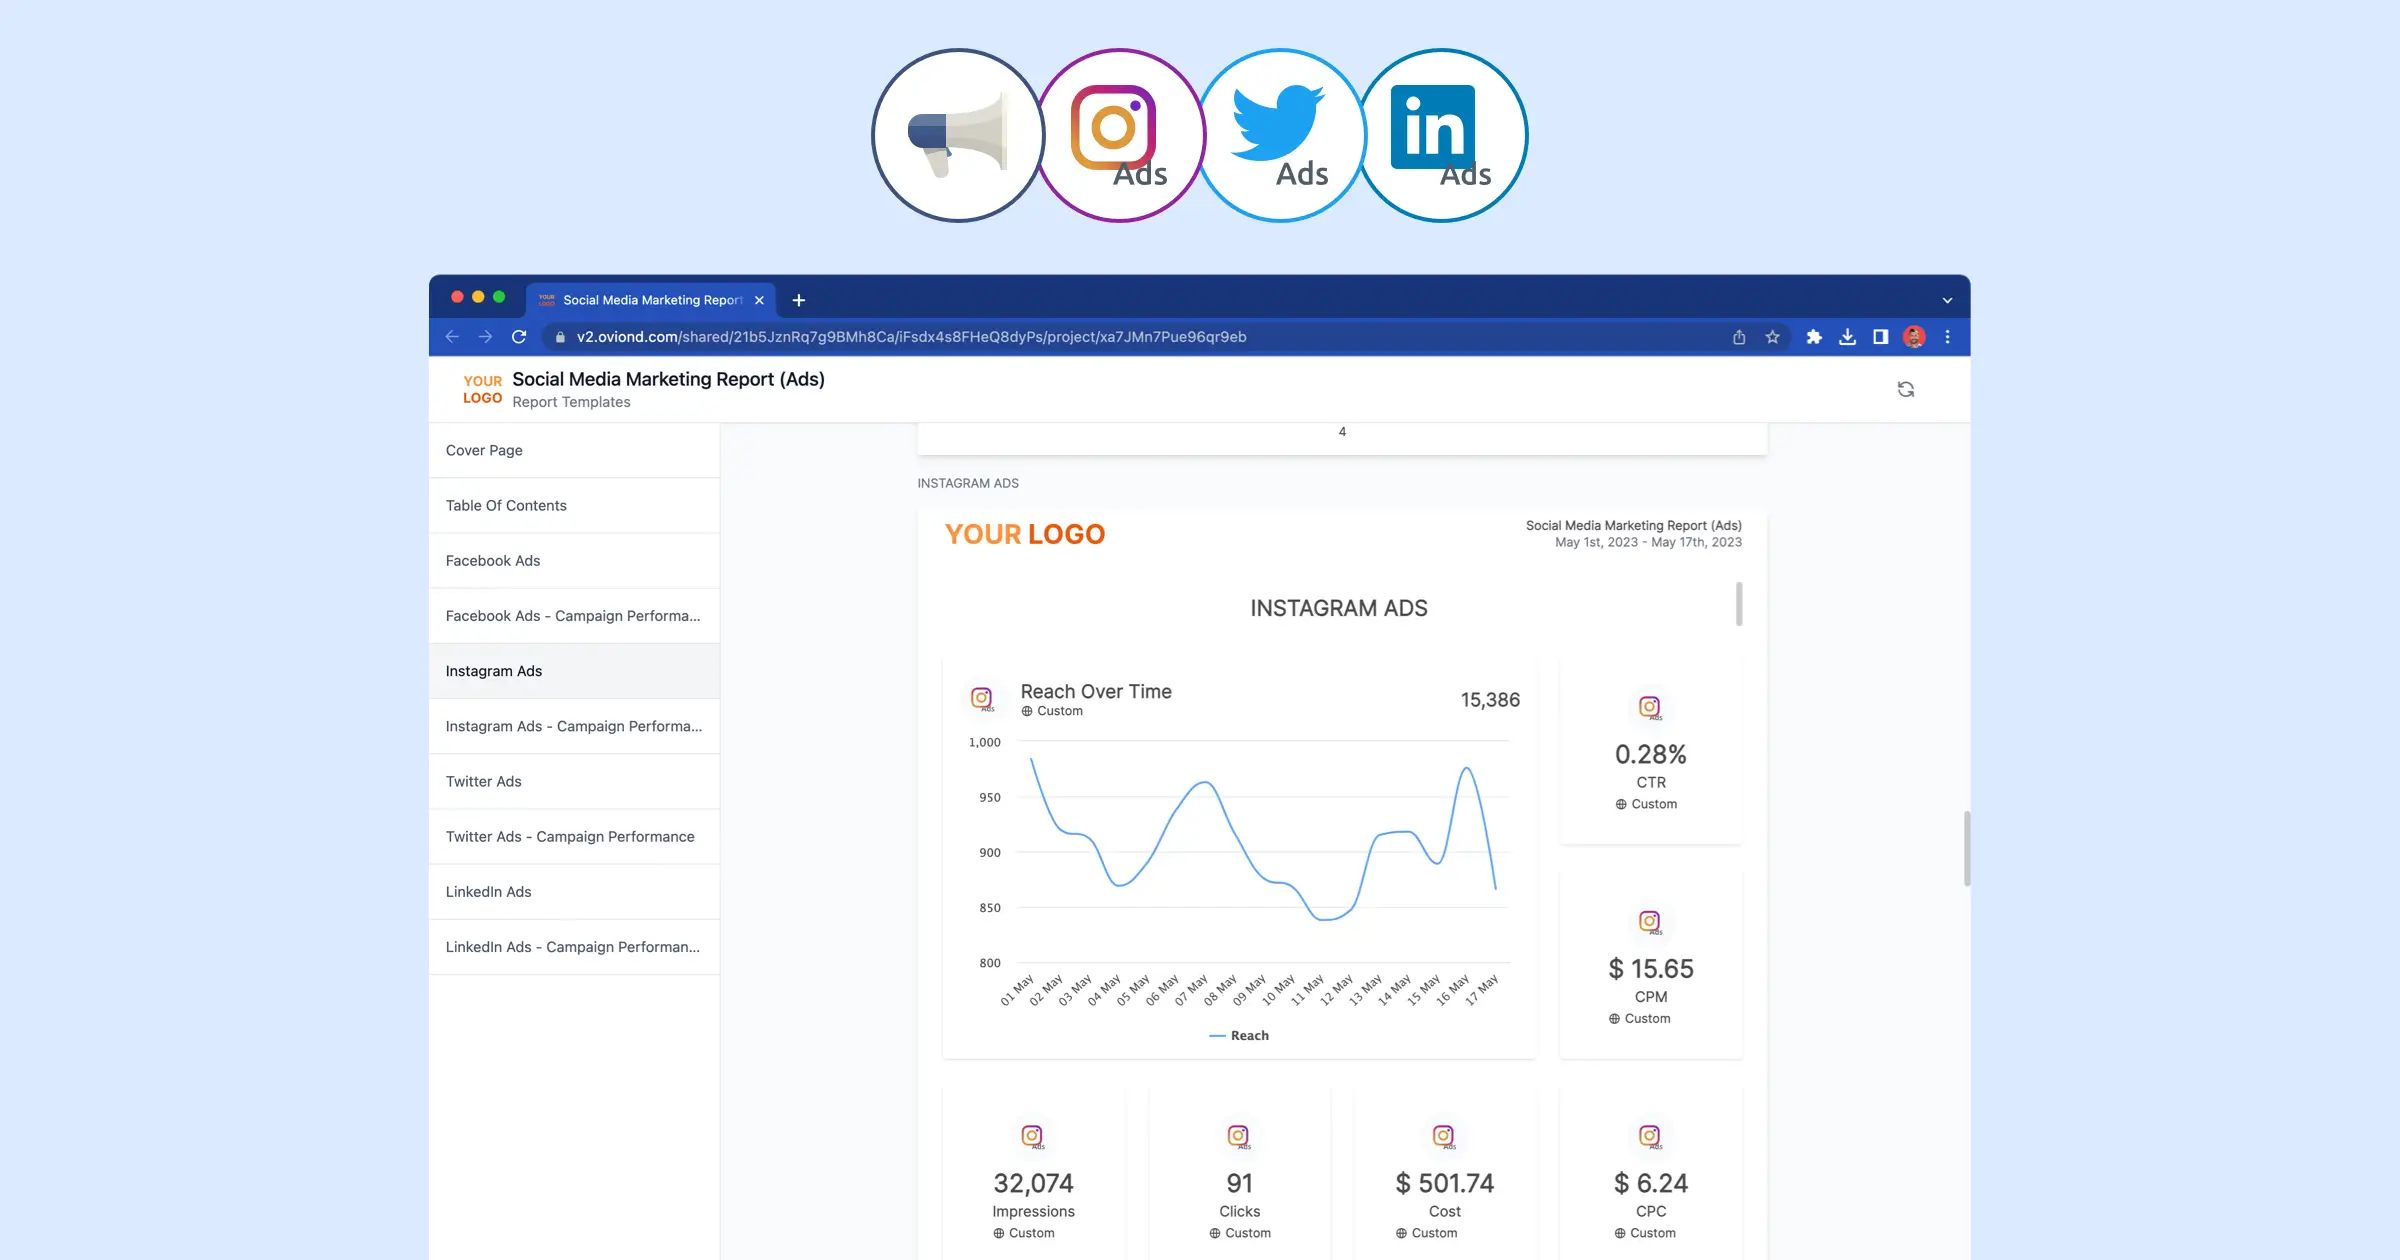Open the Cover Page section
The height and width of the screenshot is (1260, 2400).
574,450
